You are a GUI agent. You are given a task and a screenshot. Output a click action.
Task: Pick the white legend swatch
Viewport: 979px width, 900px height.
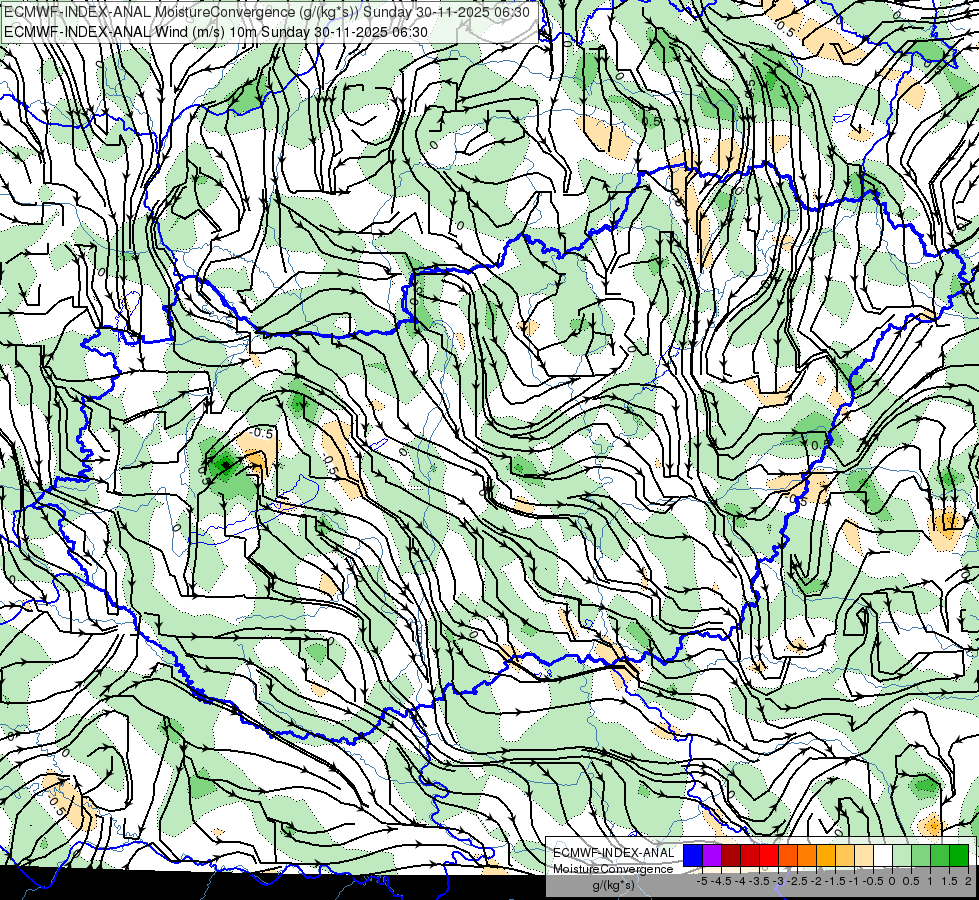click(x=883, y=855)
